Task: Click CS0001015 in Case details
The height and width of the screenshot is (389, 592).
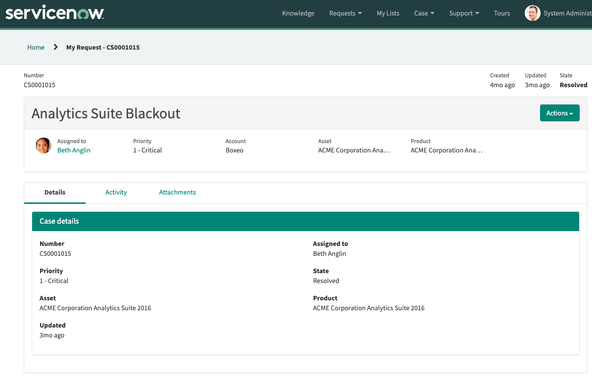Action: [55, 253]
